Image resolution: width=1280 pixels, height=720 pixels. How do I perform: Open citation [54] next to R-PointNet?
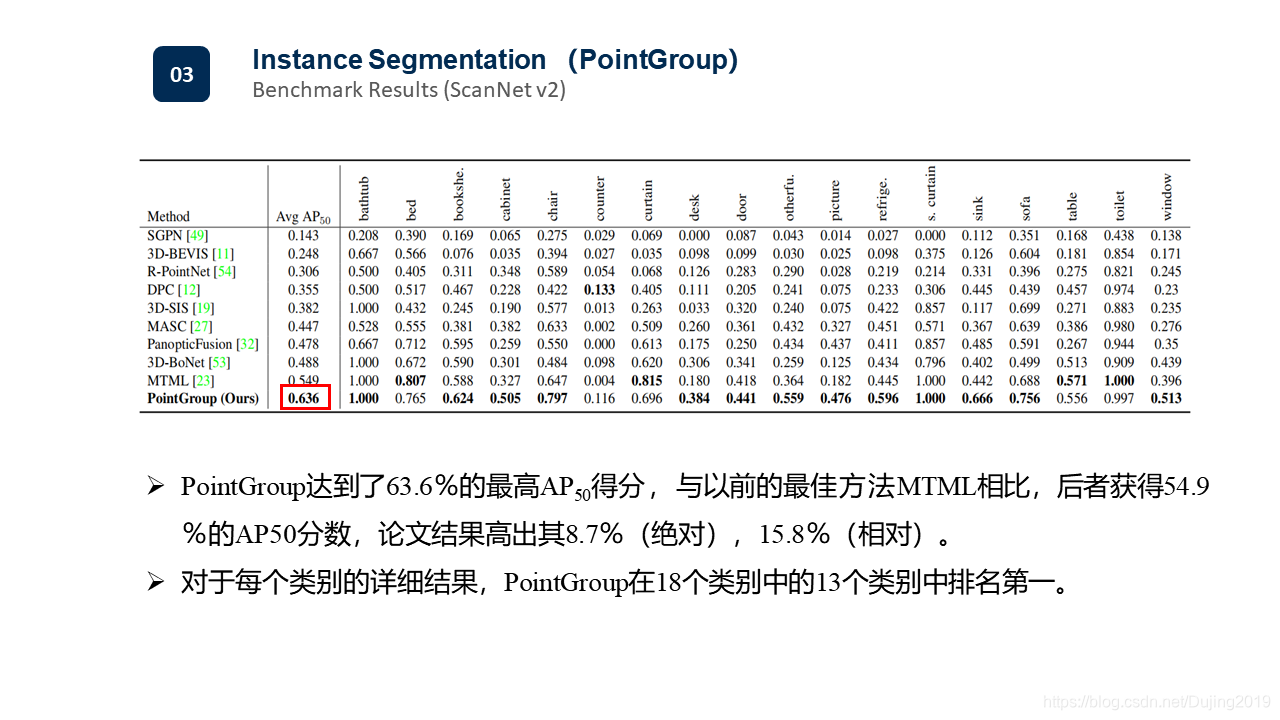(227, 272)
